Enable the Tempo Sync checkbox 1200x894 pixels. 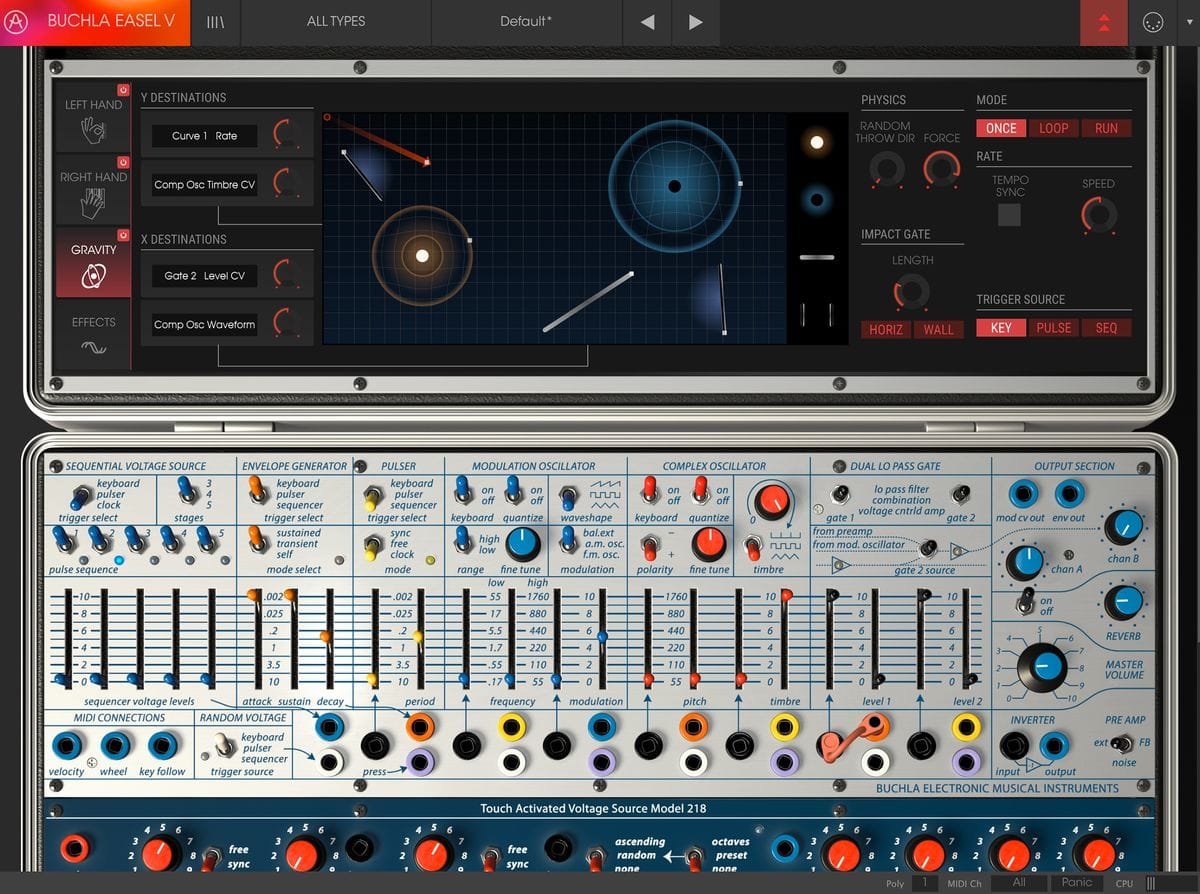[1009, 214]
